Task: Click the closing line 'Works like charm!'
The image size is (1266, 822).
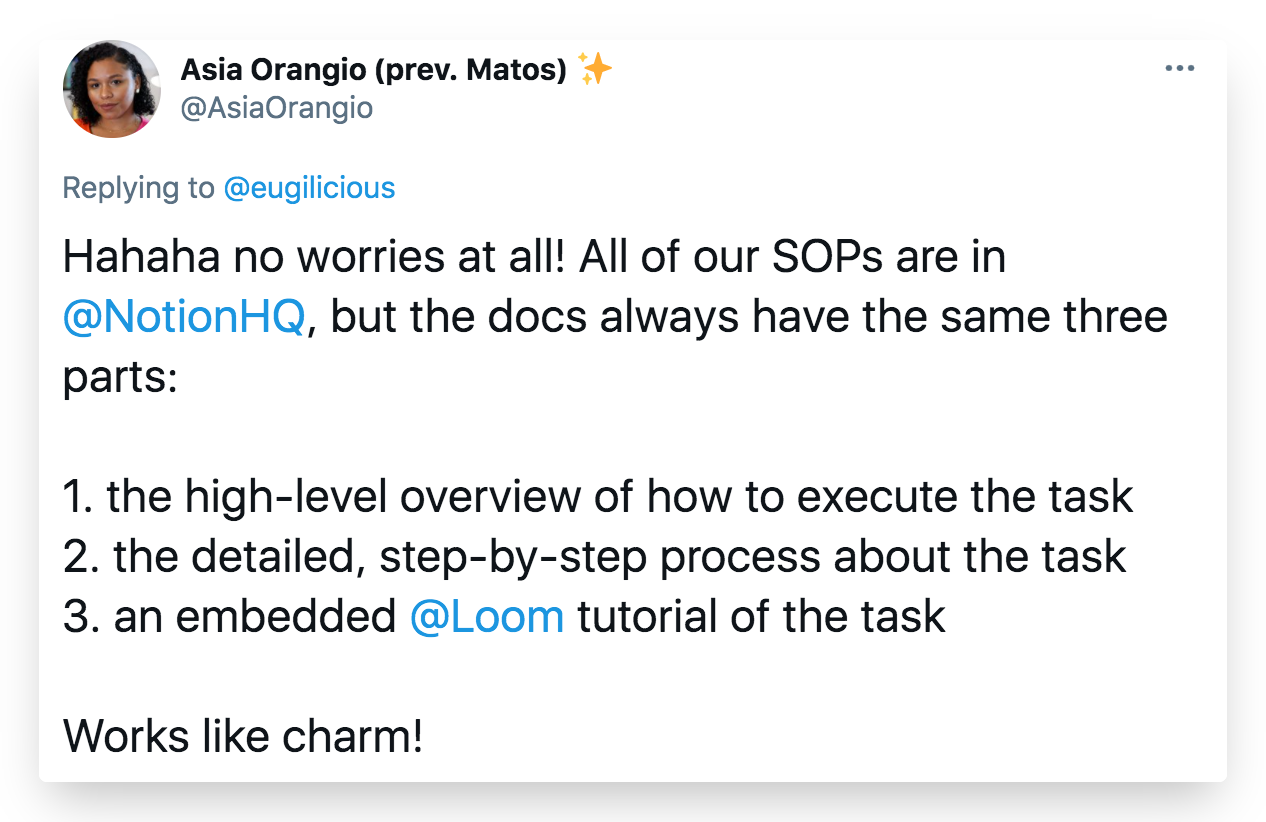Action: point(243,737)
